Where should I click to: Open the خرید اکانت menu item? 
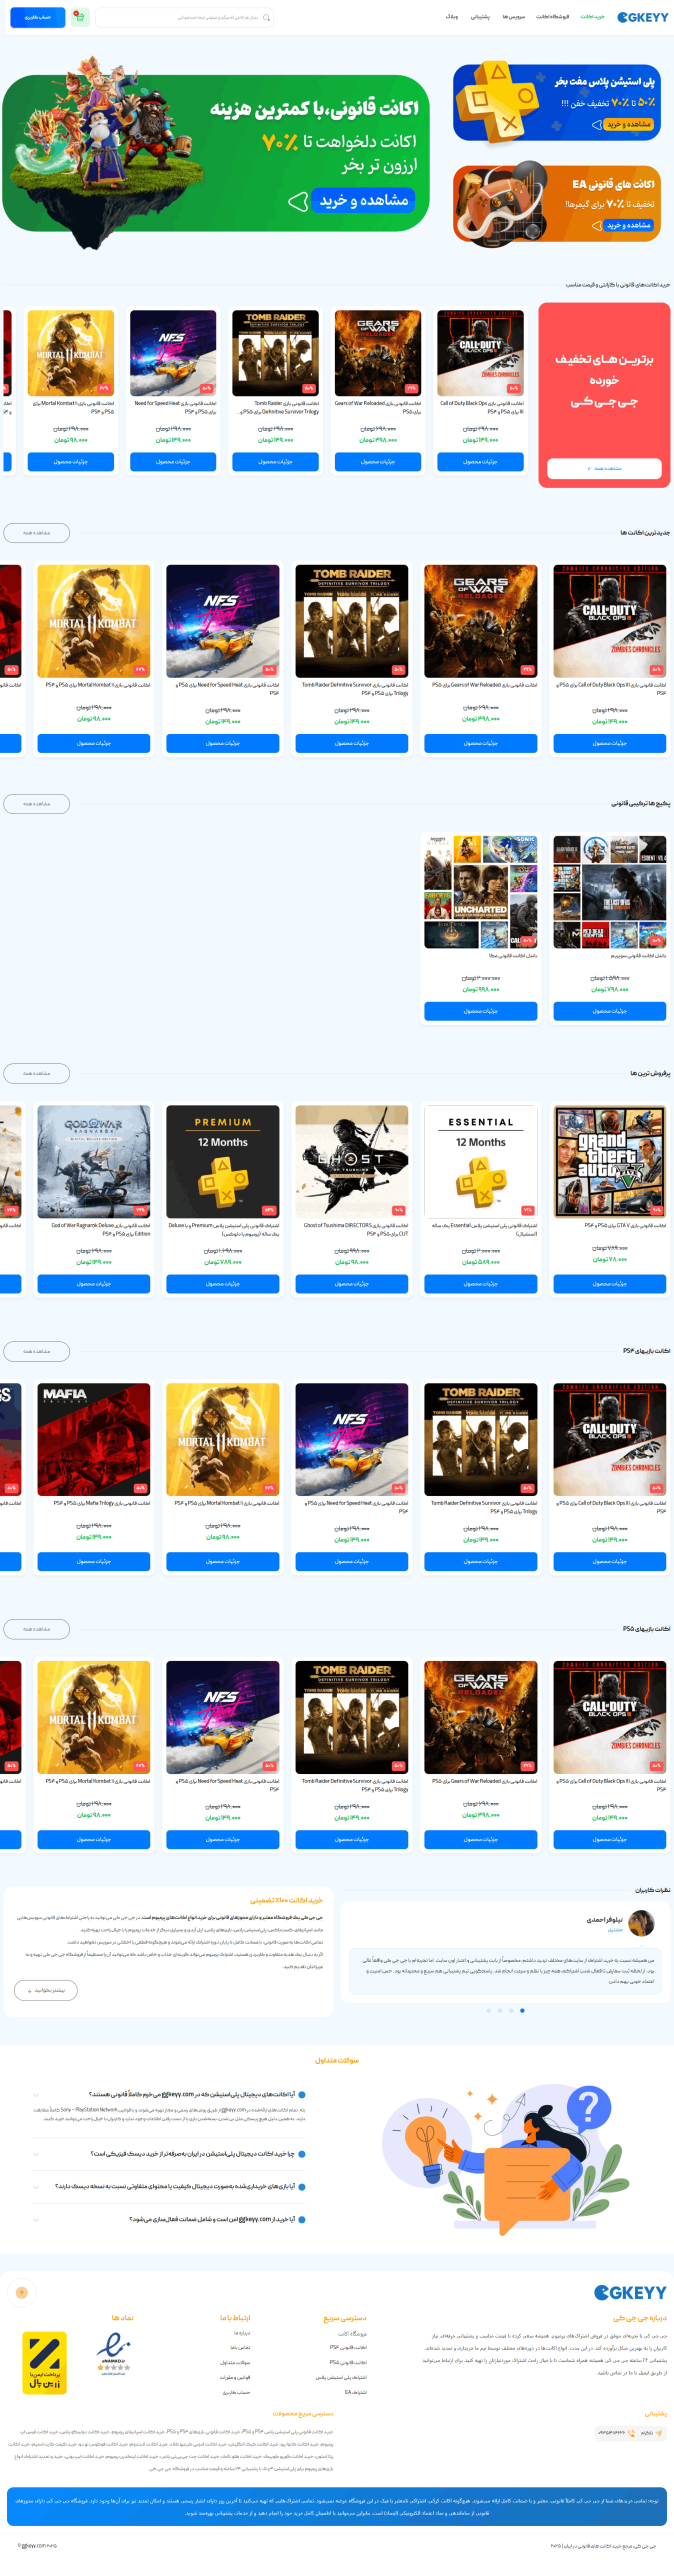(592, 17)
